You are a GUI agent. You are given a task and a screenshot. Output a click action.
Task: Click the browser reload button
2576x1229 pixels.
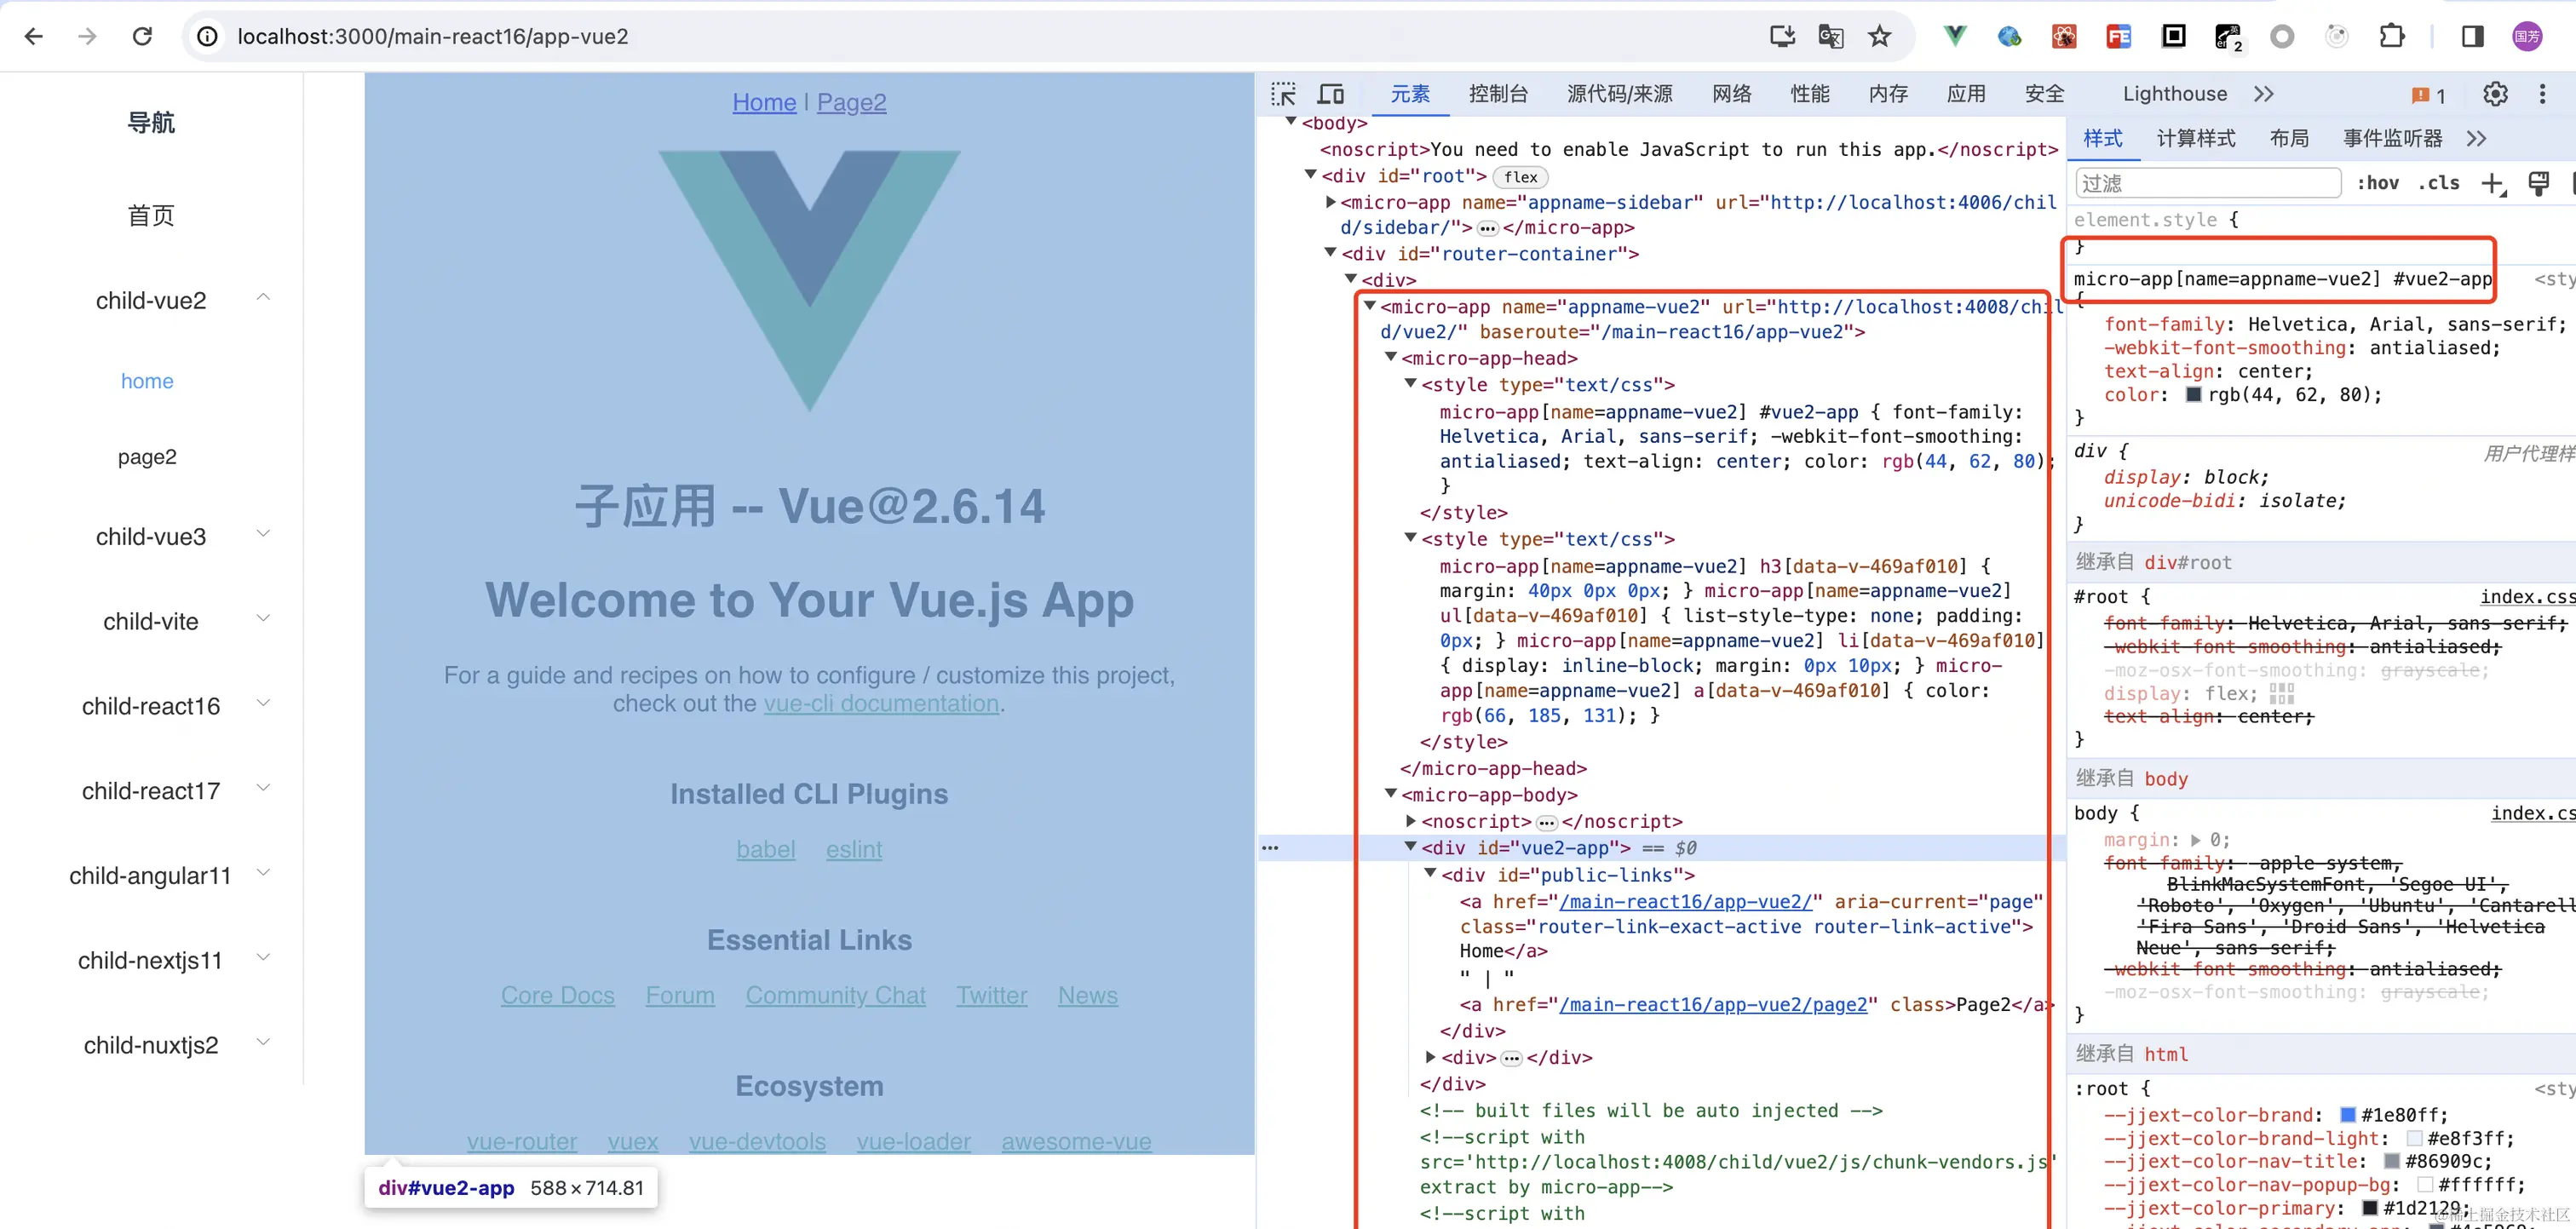[142, 37]
